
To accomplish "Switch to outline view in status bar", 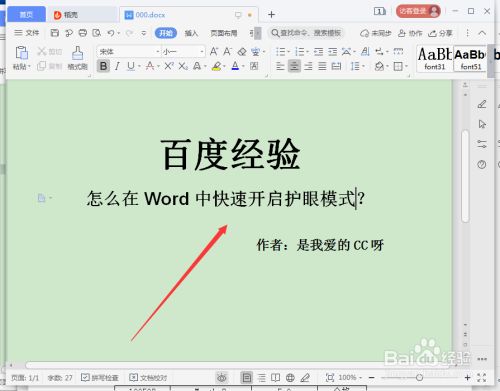I will click(x=262, y=377).
